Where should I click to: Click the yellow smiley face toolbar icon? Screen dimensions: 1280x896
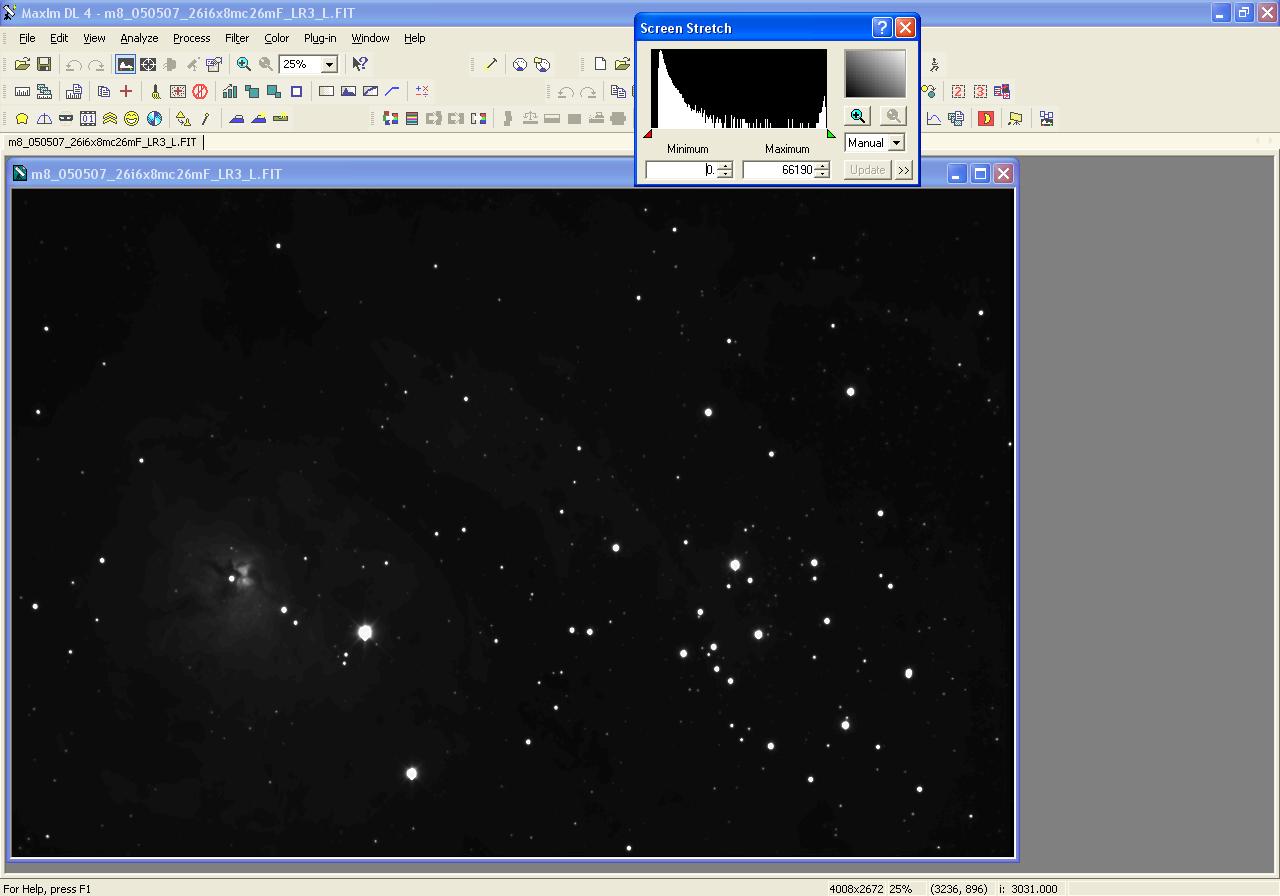tap(131, 118)
